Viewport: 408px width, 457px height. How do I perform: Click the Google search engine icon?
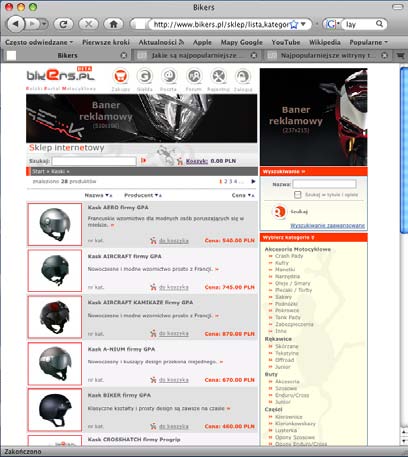(x=330, y=24)
